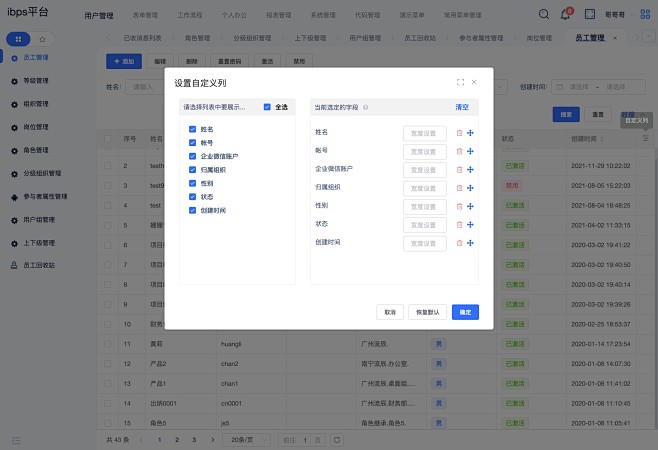
Task: Click move handle for 企业微信账户 field
Action: coord(470,170)
